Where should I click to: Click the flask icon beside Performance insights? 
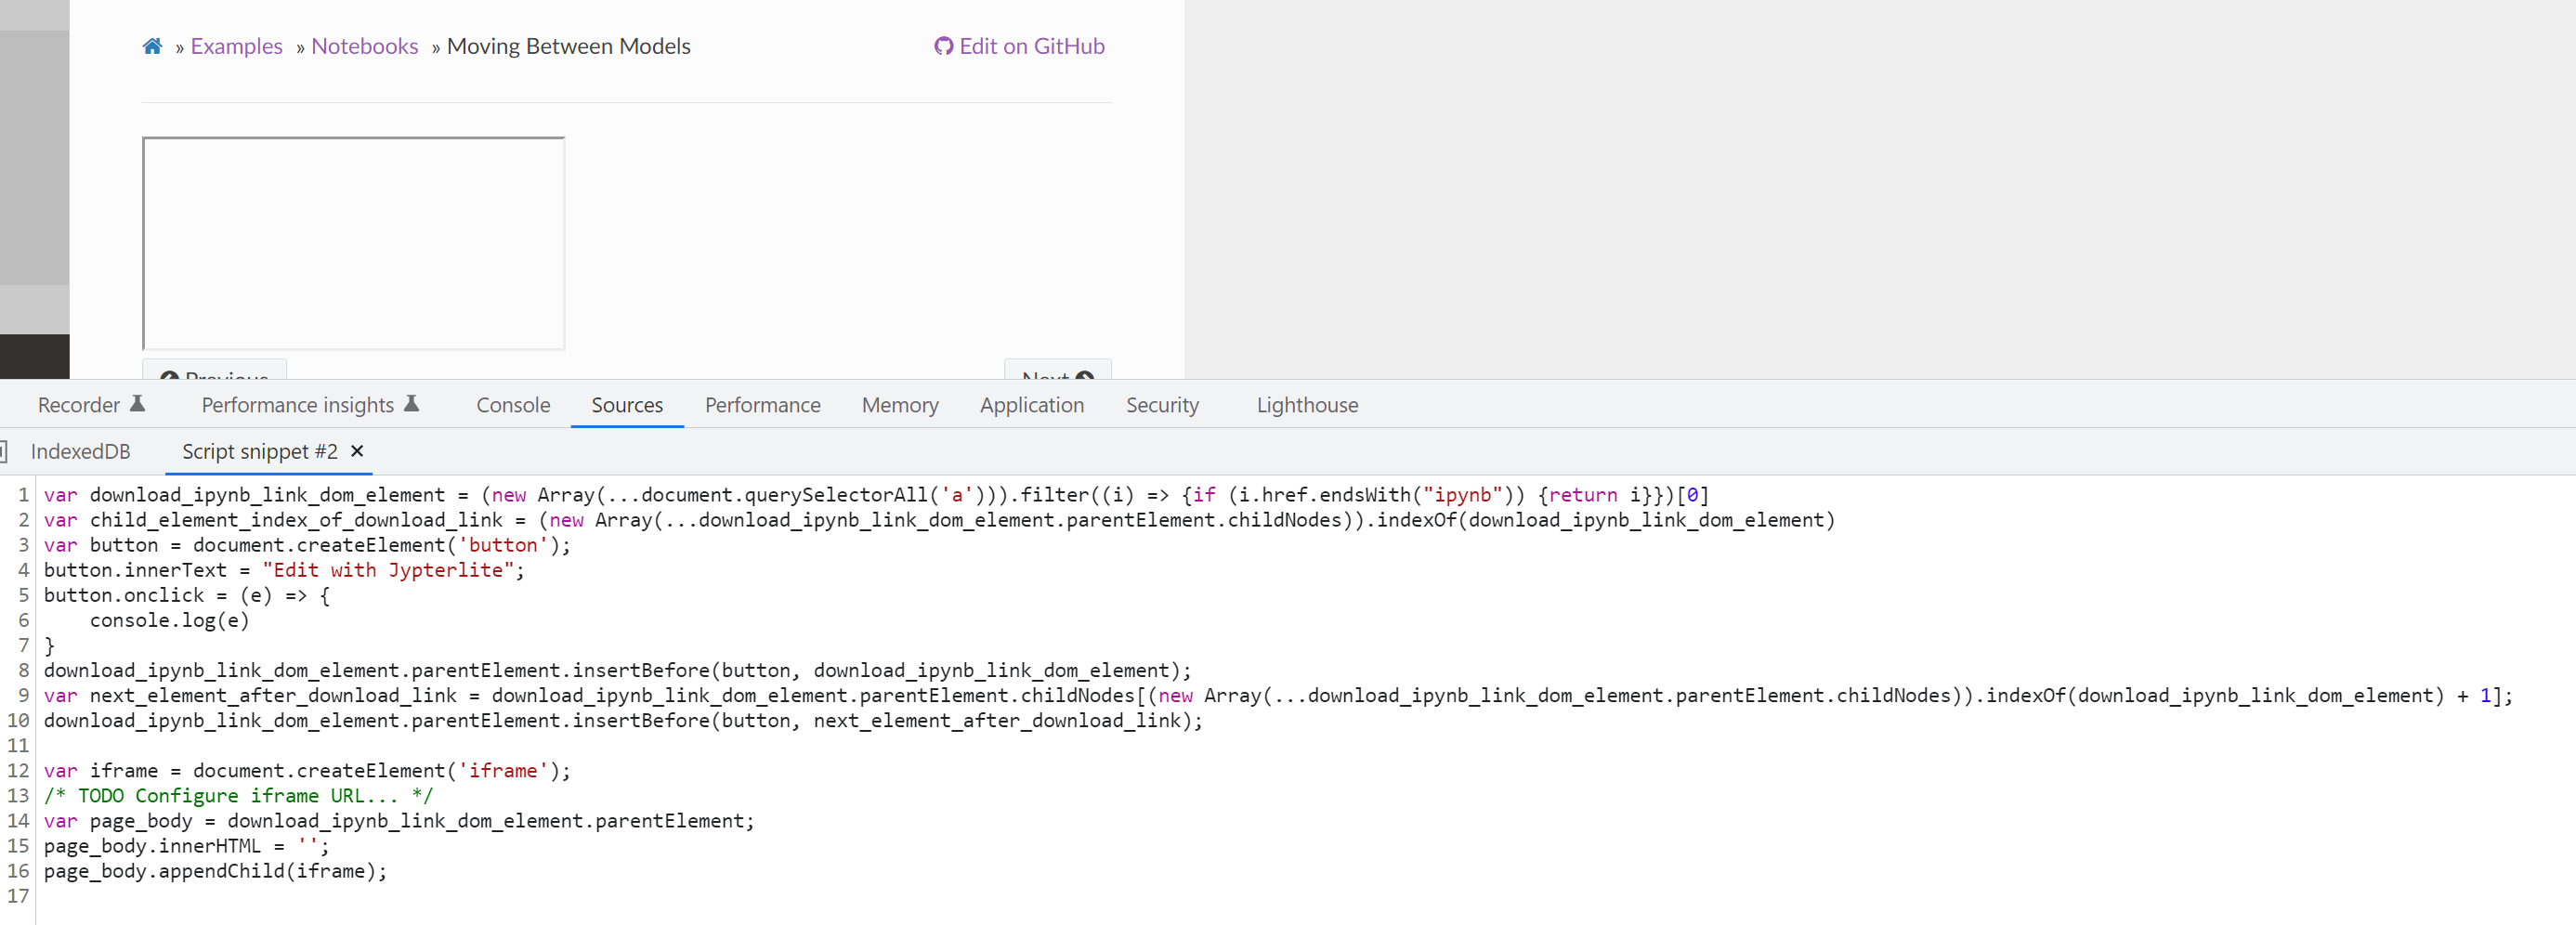pos(411,404)
